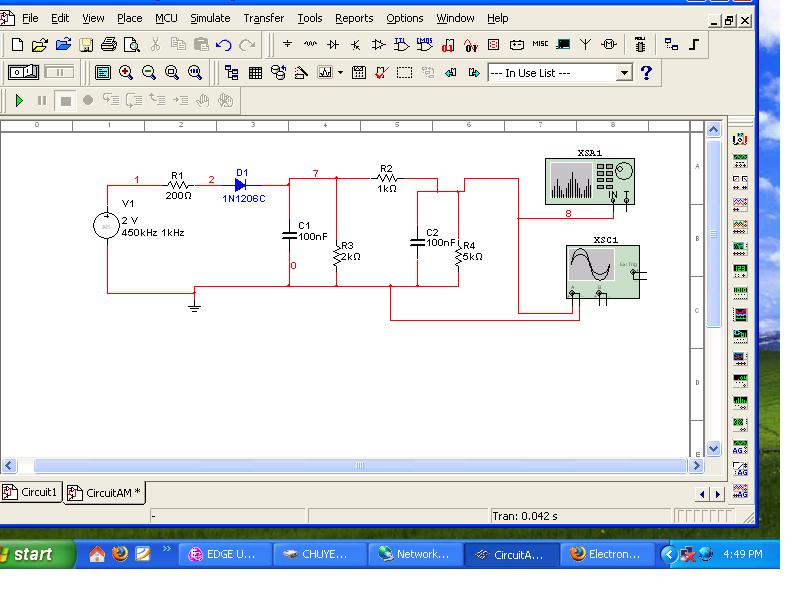Select the XSA1 spectrum analyzer on schematic
The height and width of the screenshot is (600, 800).
coord(590,181)
